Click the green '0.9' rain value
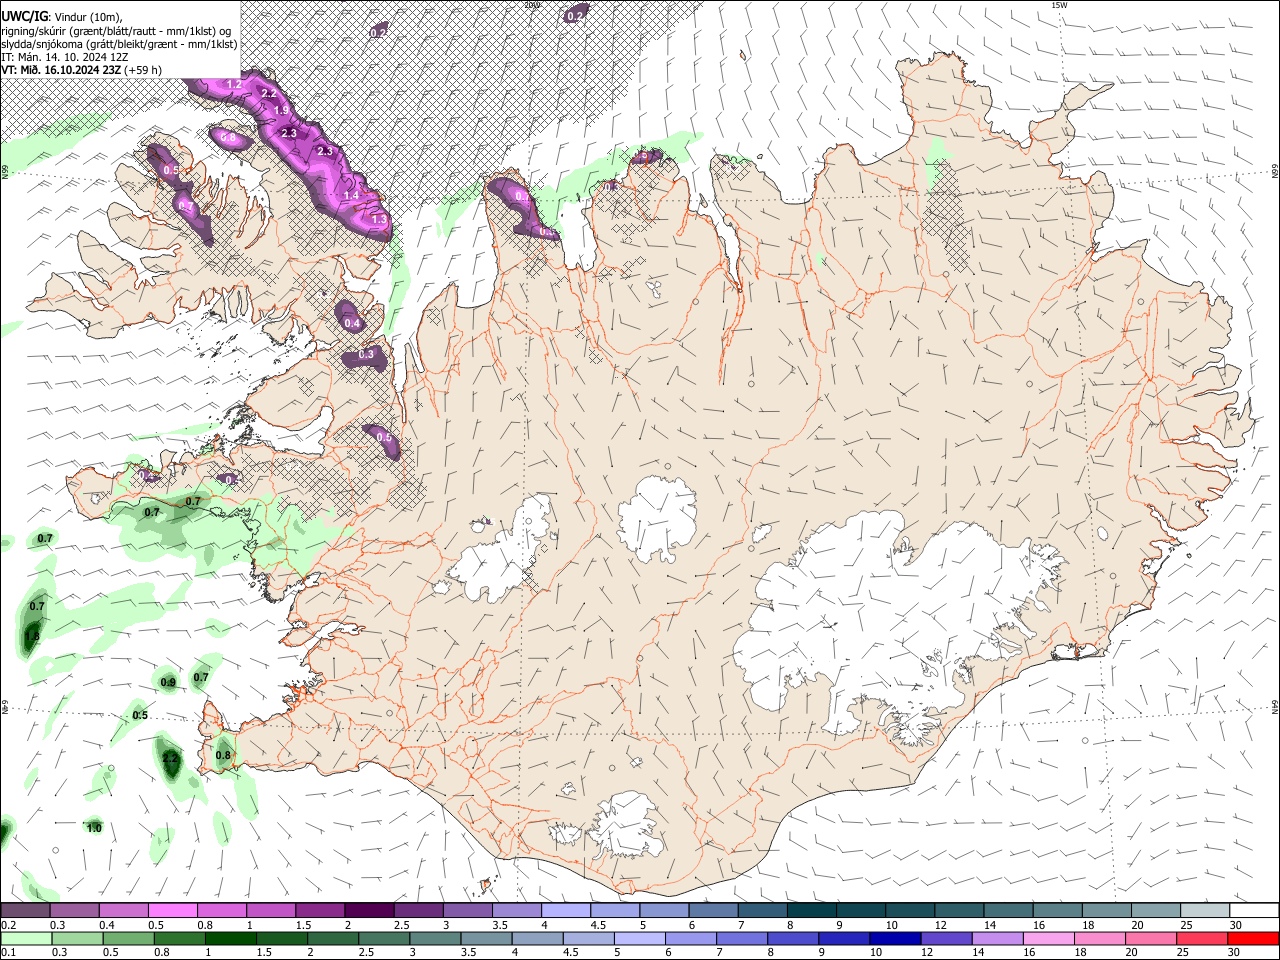This screenshot has height=960, width=1280. coord(168,682)
